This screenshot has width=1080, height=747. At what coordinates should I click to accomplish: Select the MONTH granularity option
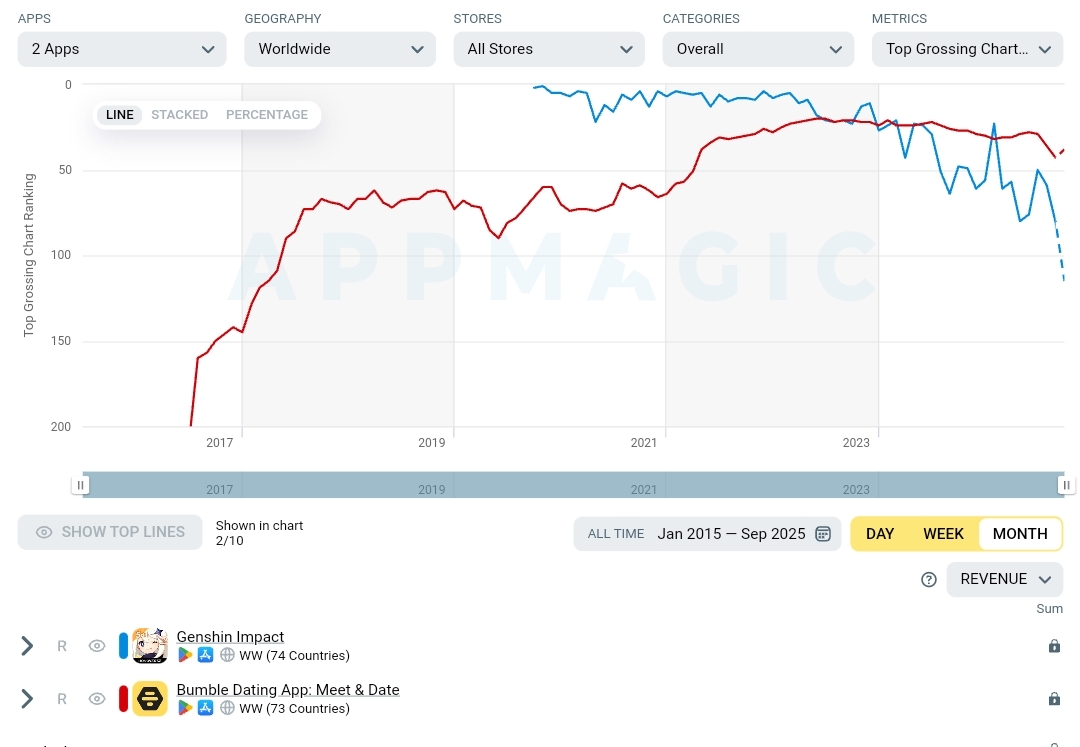(1020, 534)
